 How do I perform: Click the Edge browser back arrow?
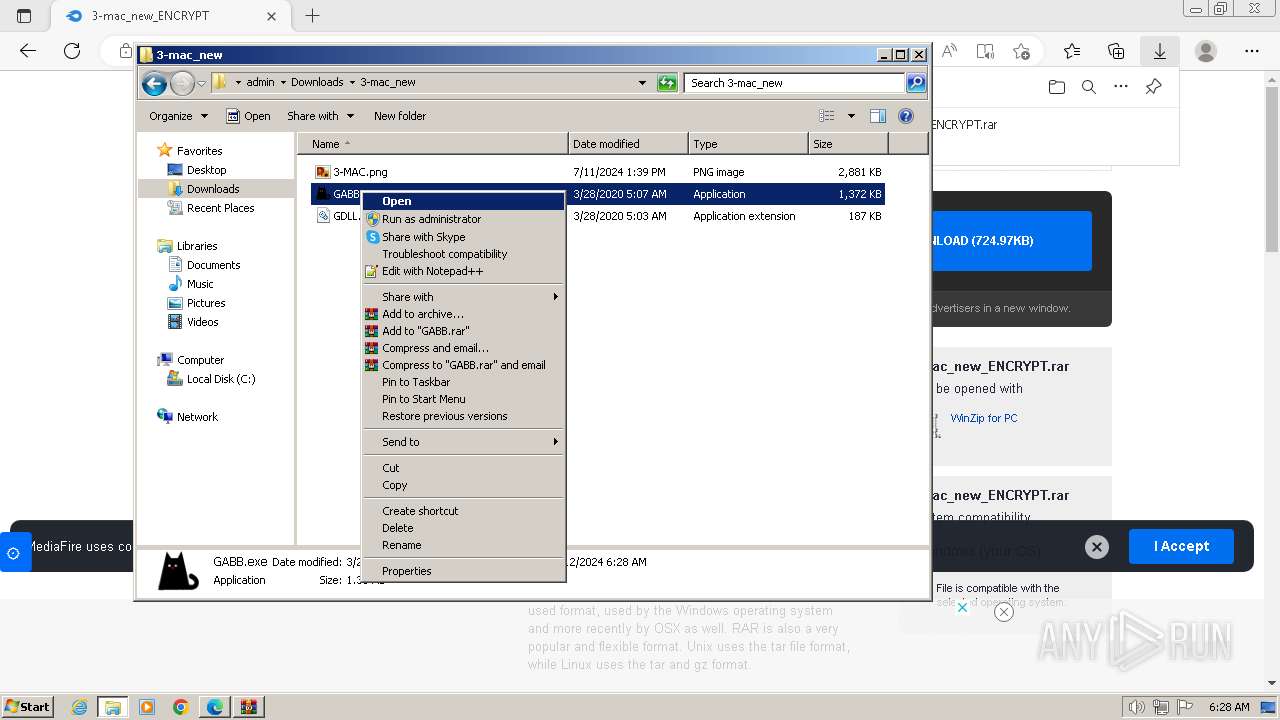point(28,51)
